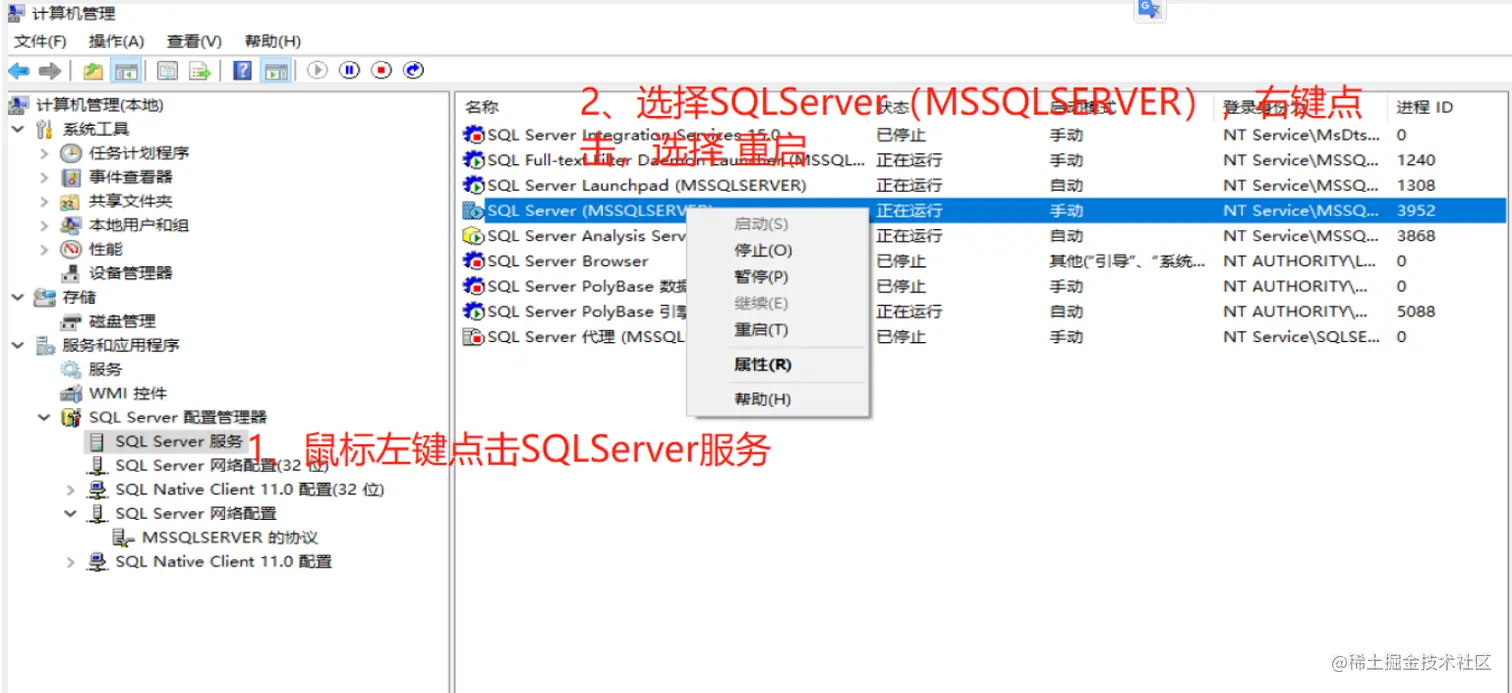Click the Export List toolbar icon
Screen dimensions: 1512x693
click(200, 70)
